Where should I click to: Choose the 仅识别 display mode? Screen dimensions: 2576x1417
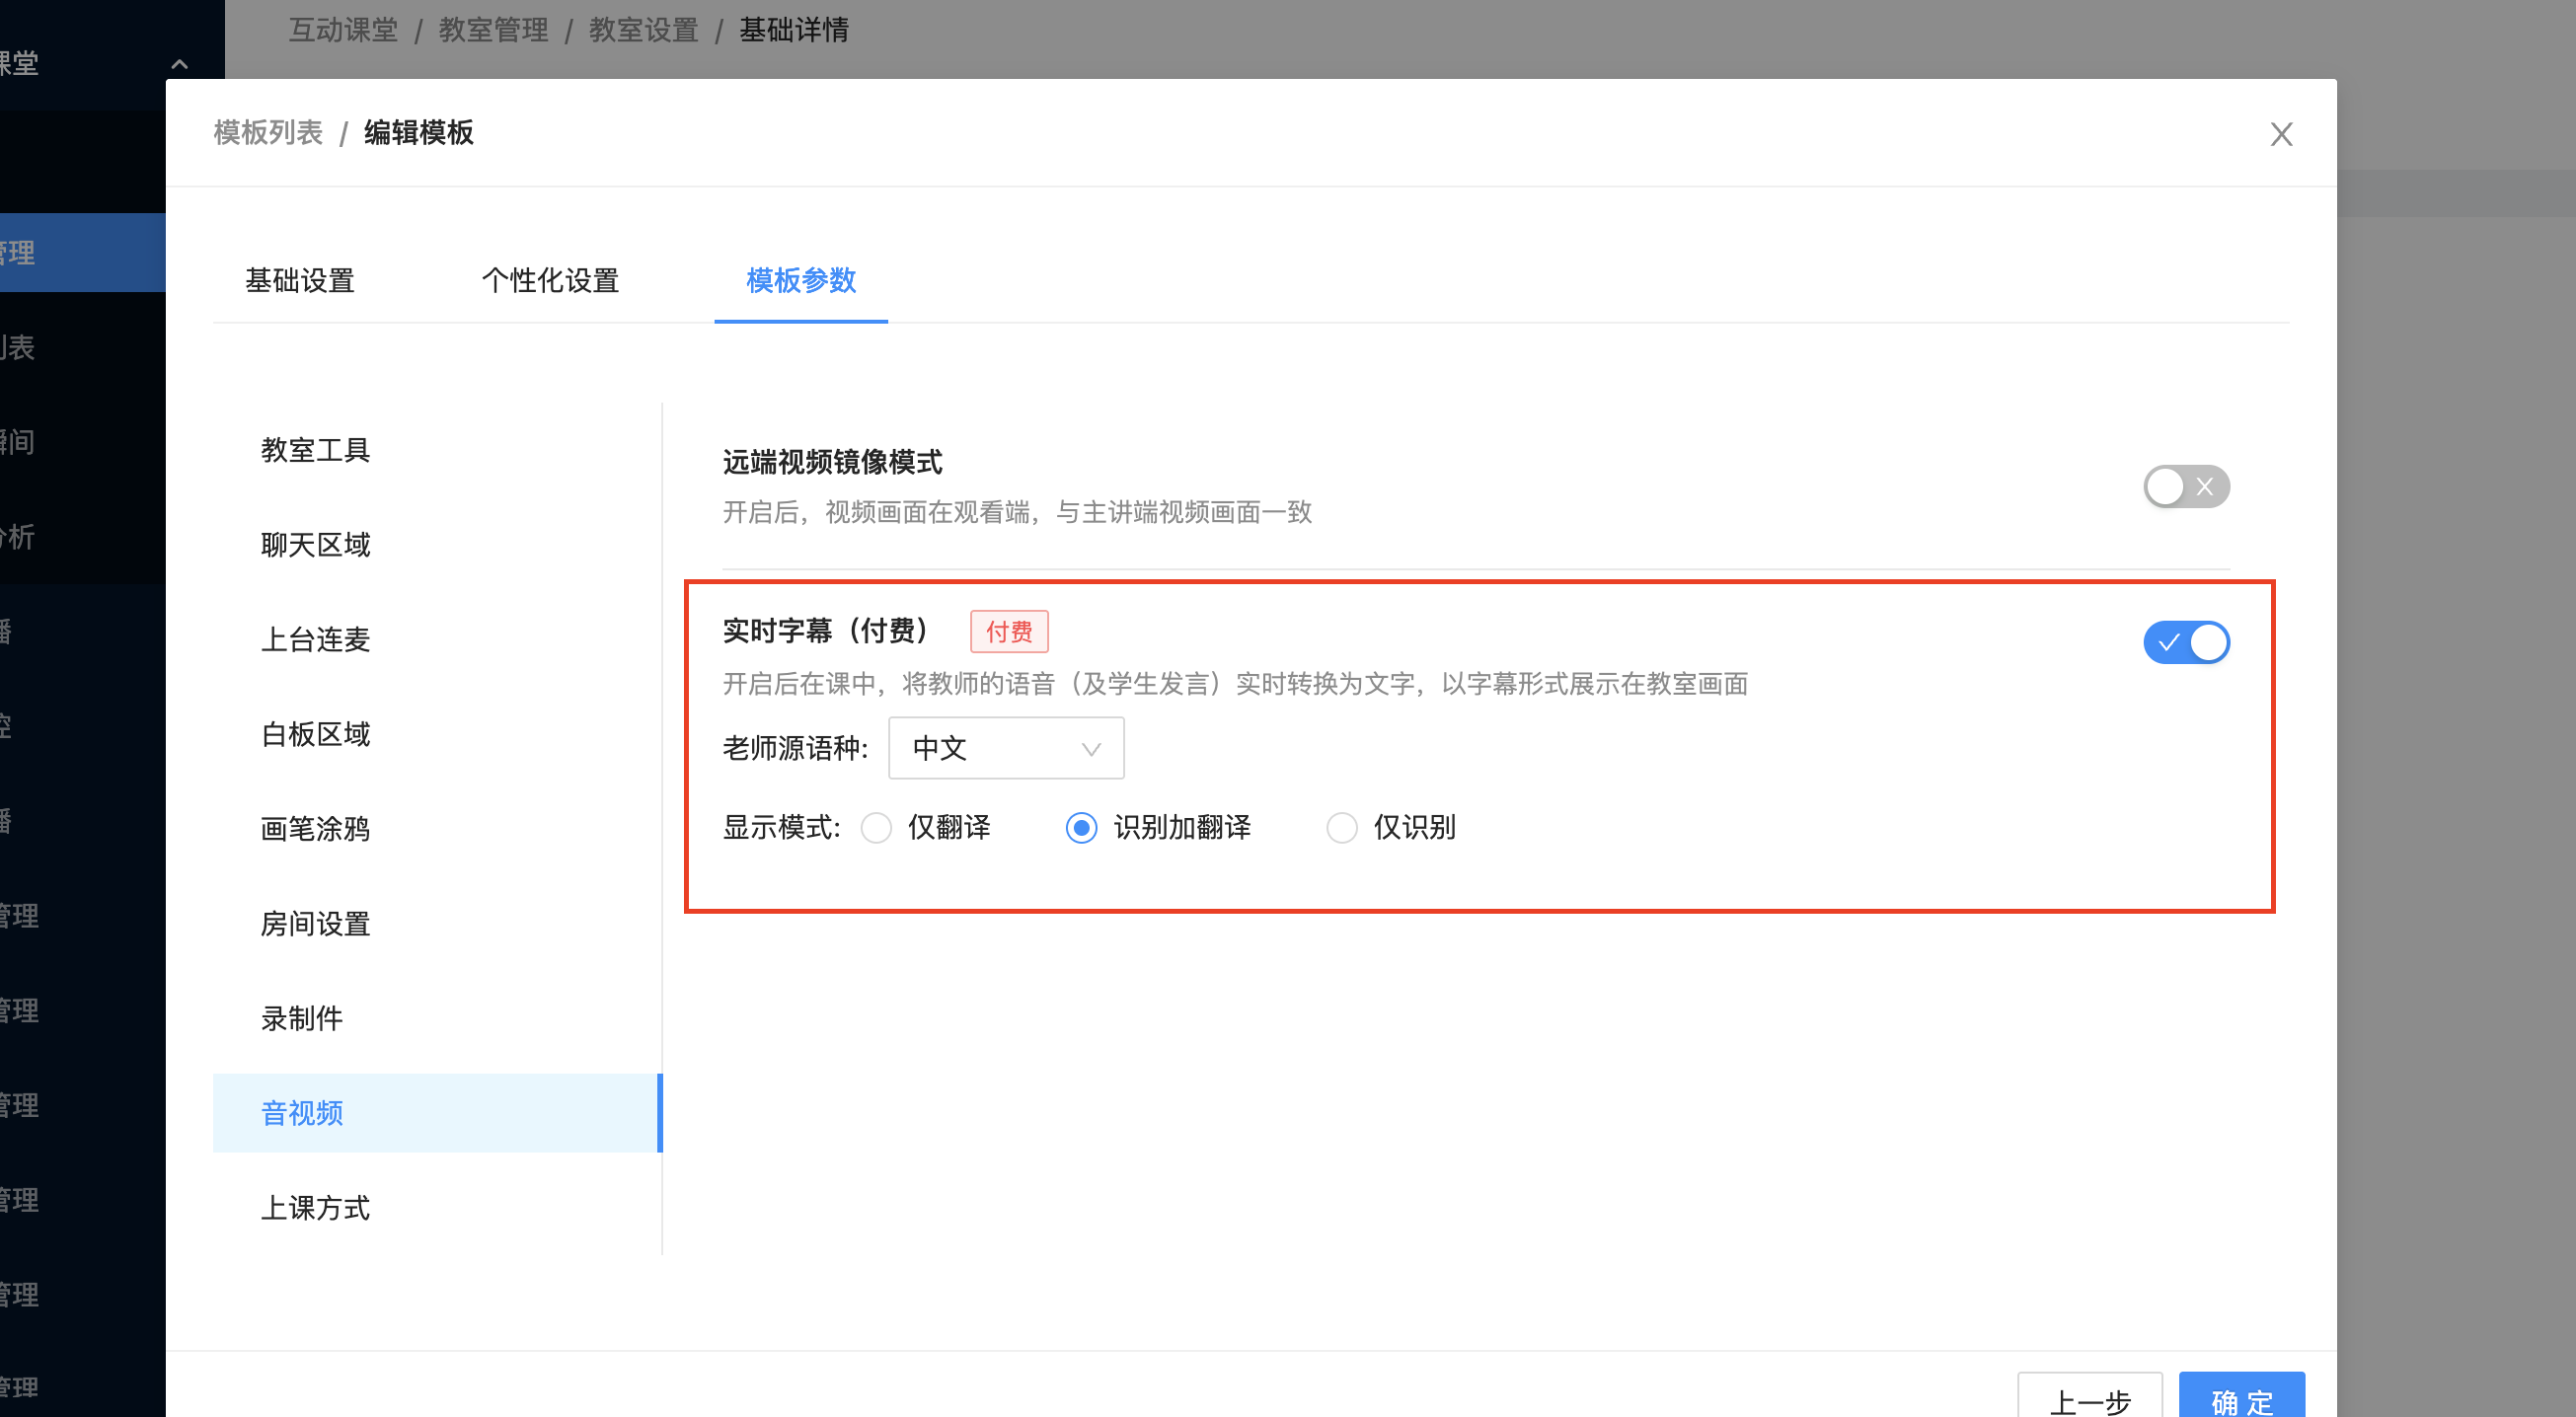pos(1341,828)
